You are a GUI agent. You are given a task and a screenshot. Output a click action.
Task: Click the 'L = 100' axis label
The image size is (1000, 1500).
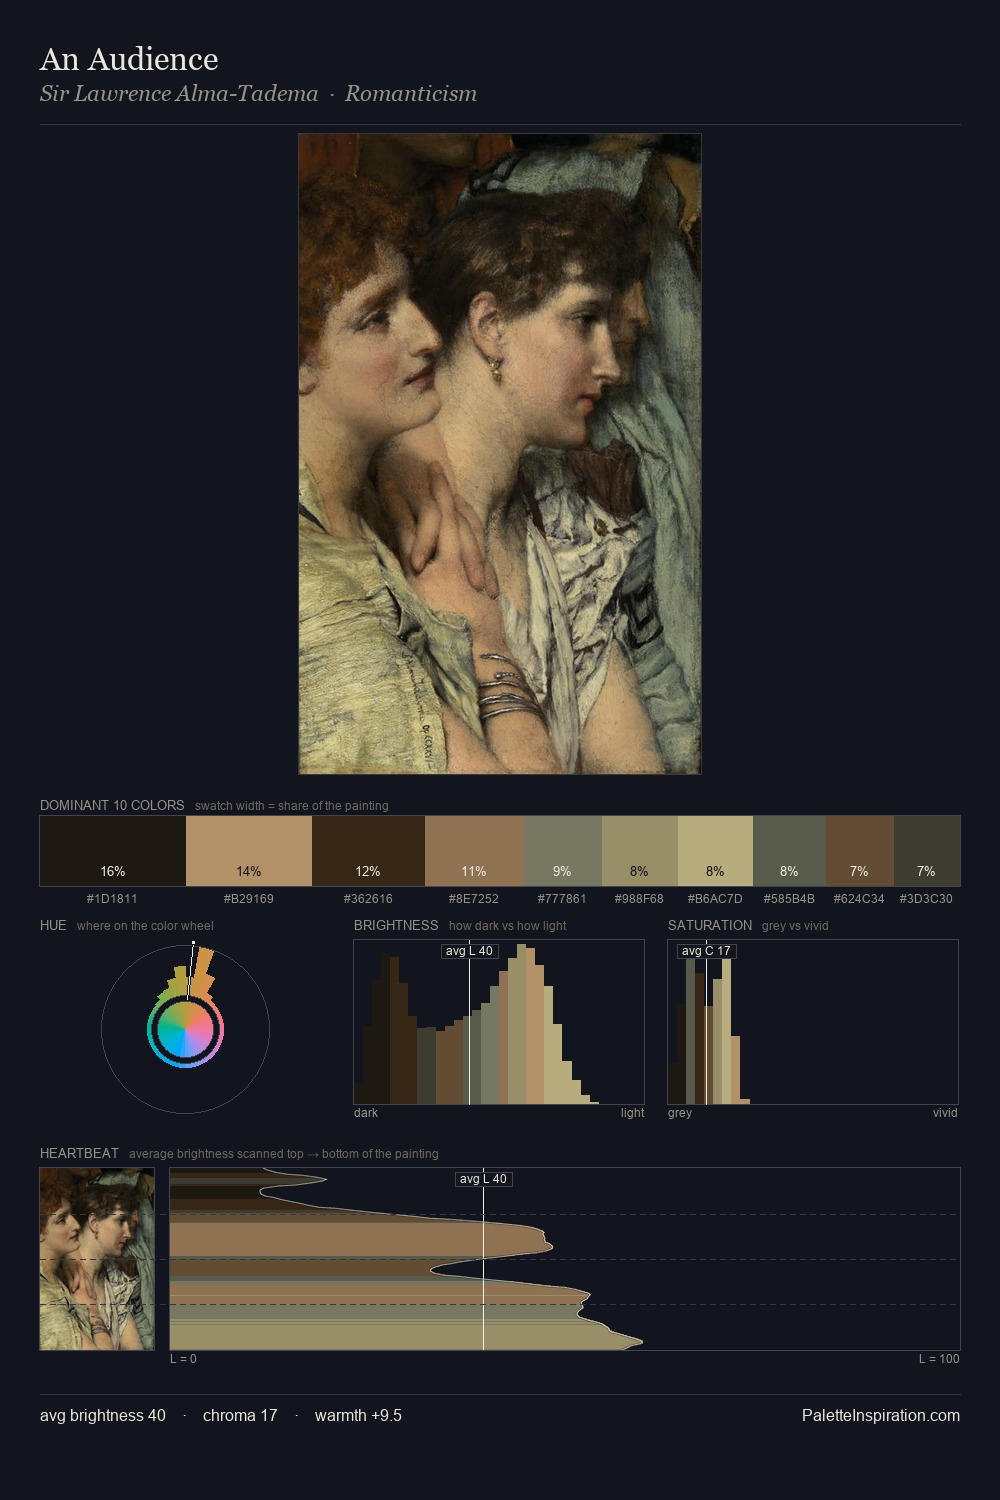[x=939, y=1359]
